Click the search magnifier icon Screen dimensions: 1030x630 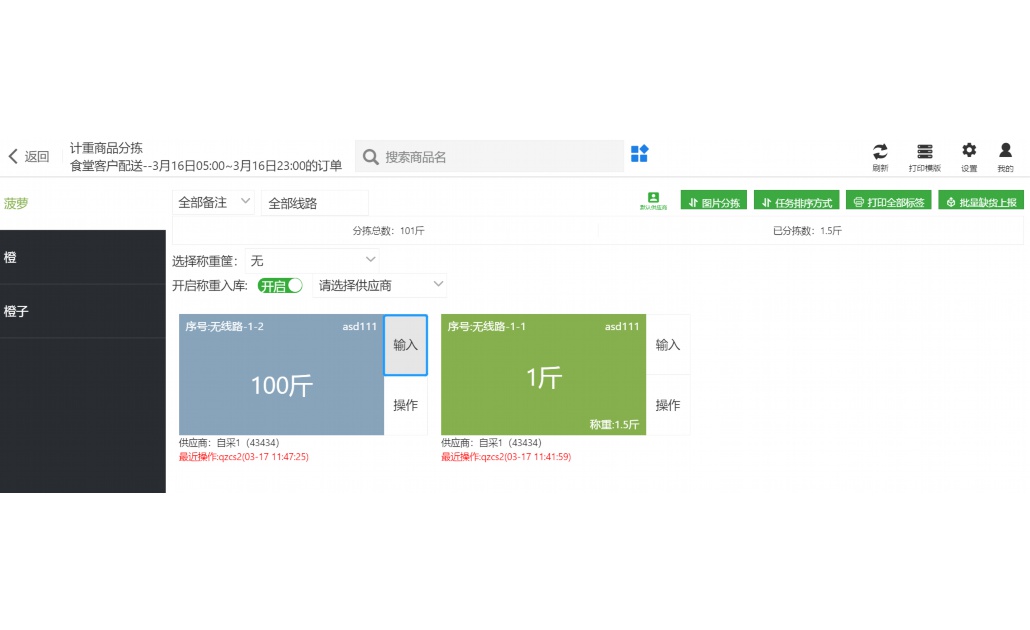point(370,157)
